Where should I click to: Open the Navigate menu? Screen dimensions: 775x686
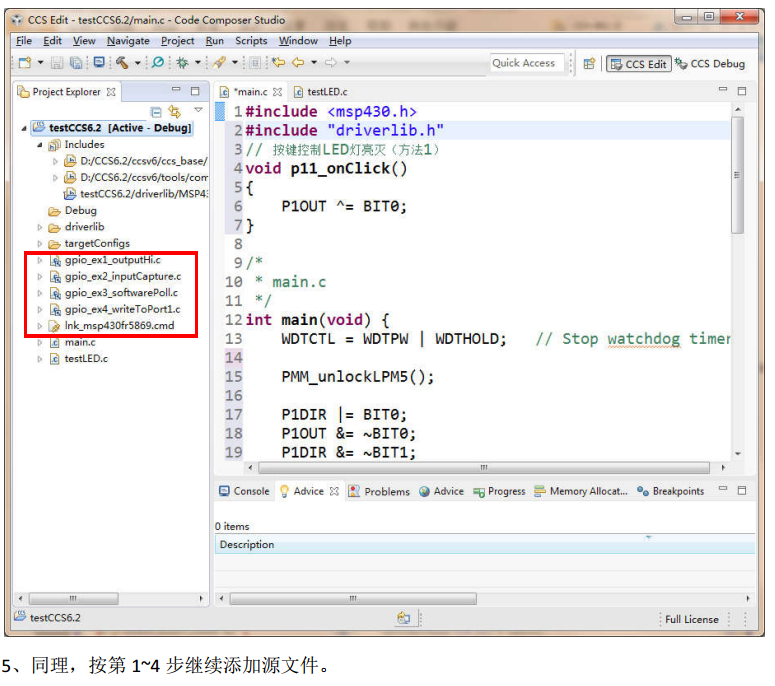point(128,41)
